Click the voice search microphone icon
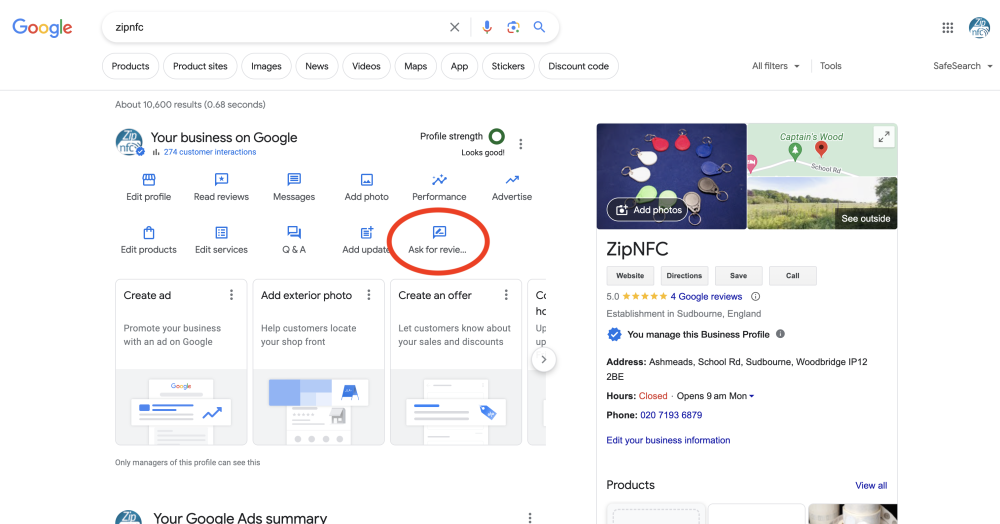Image resolution: width=1000 pixels, height=524 pixels. [x=487, y=27]
